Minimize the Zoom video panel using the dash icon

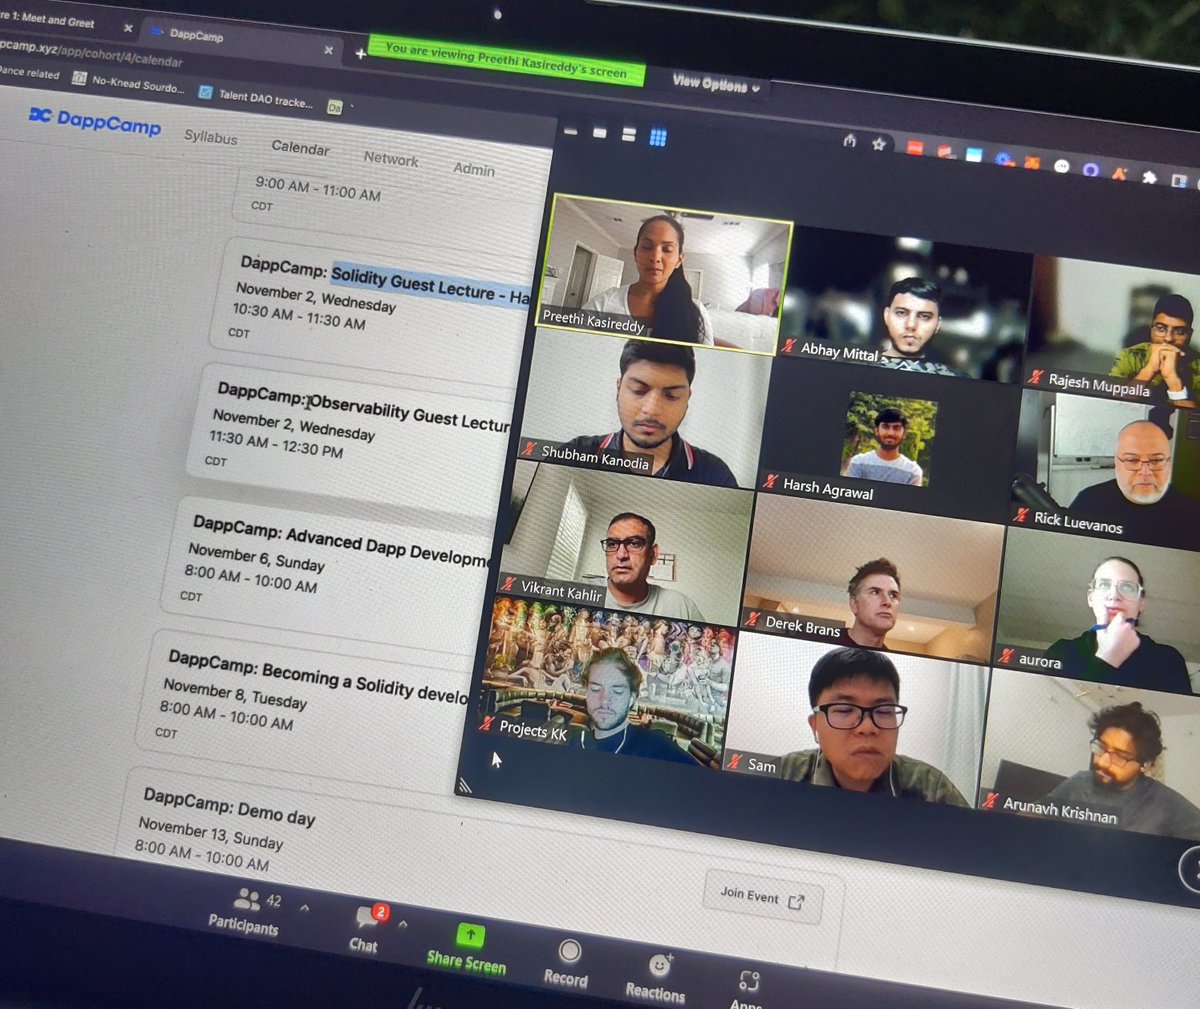(x=571, y=131)
